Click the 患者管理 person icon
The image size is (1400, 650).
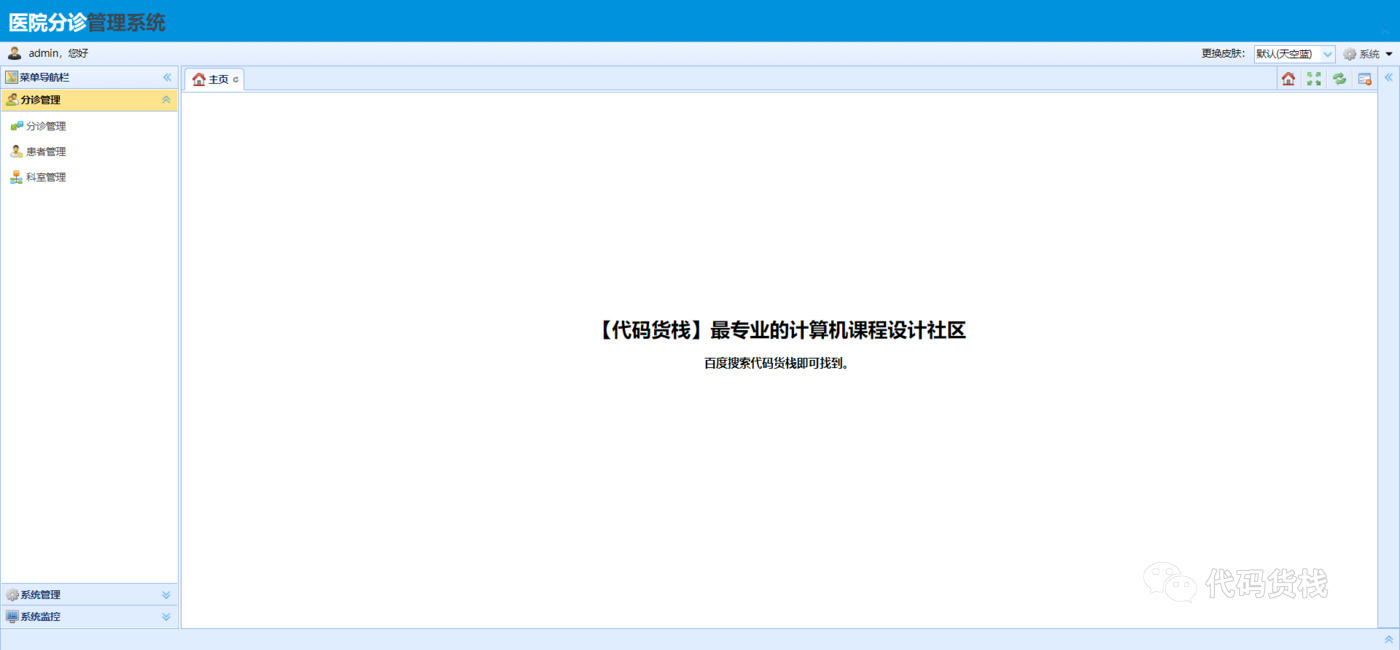point(17,151)
